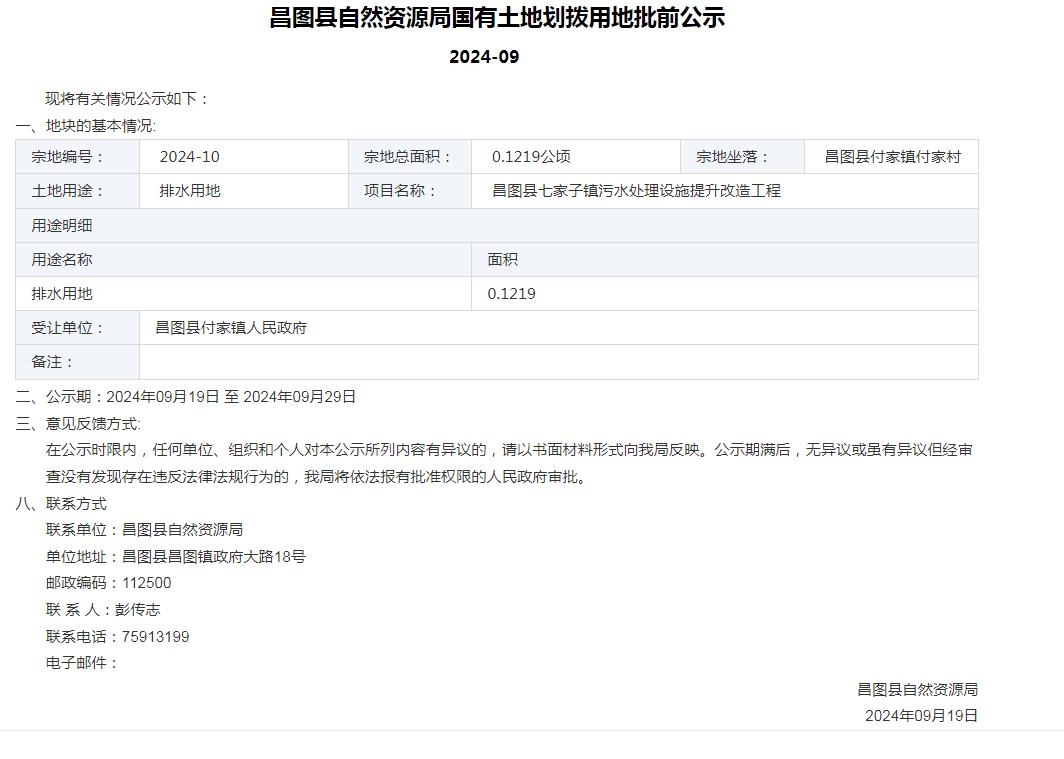
Task: Click the label 宗地坐落
Action: coord(732,157)
